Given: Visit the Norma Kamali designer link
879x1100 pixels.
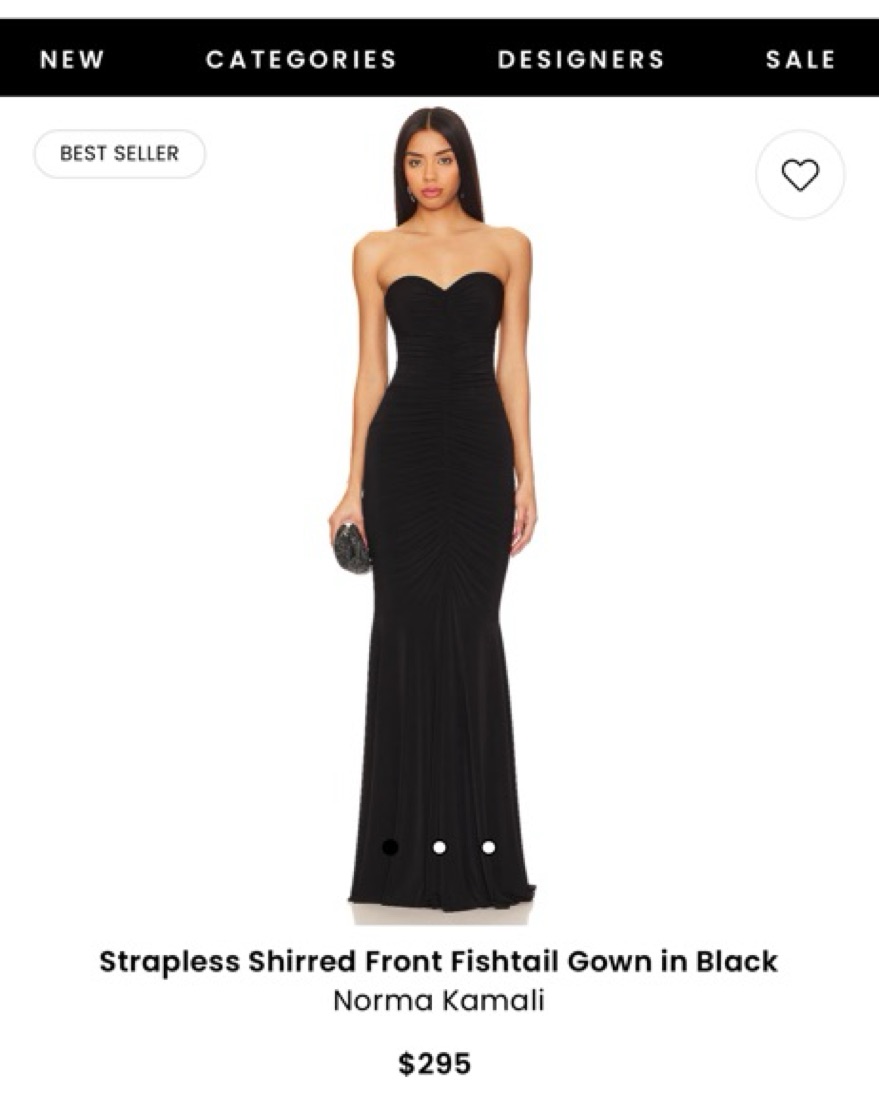Looking at the screenshot, I should 439,1000.
